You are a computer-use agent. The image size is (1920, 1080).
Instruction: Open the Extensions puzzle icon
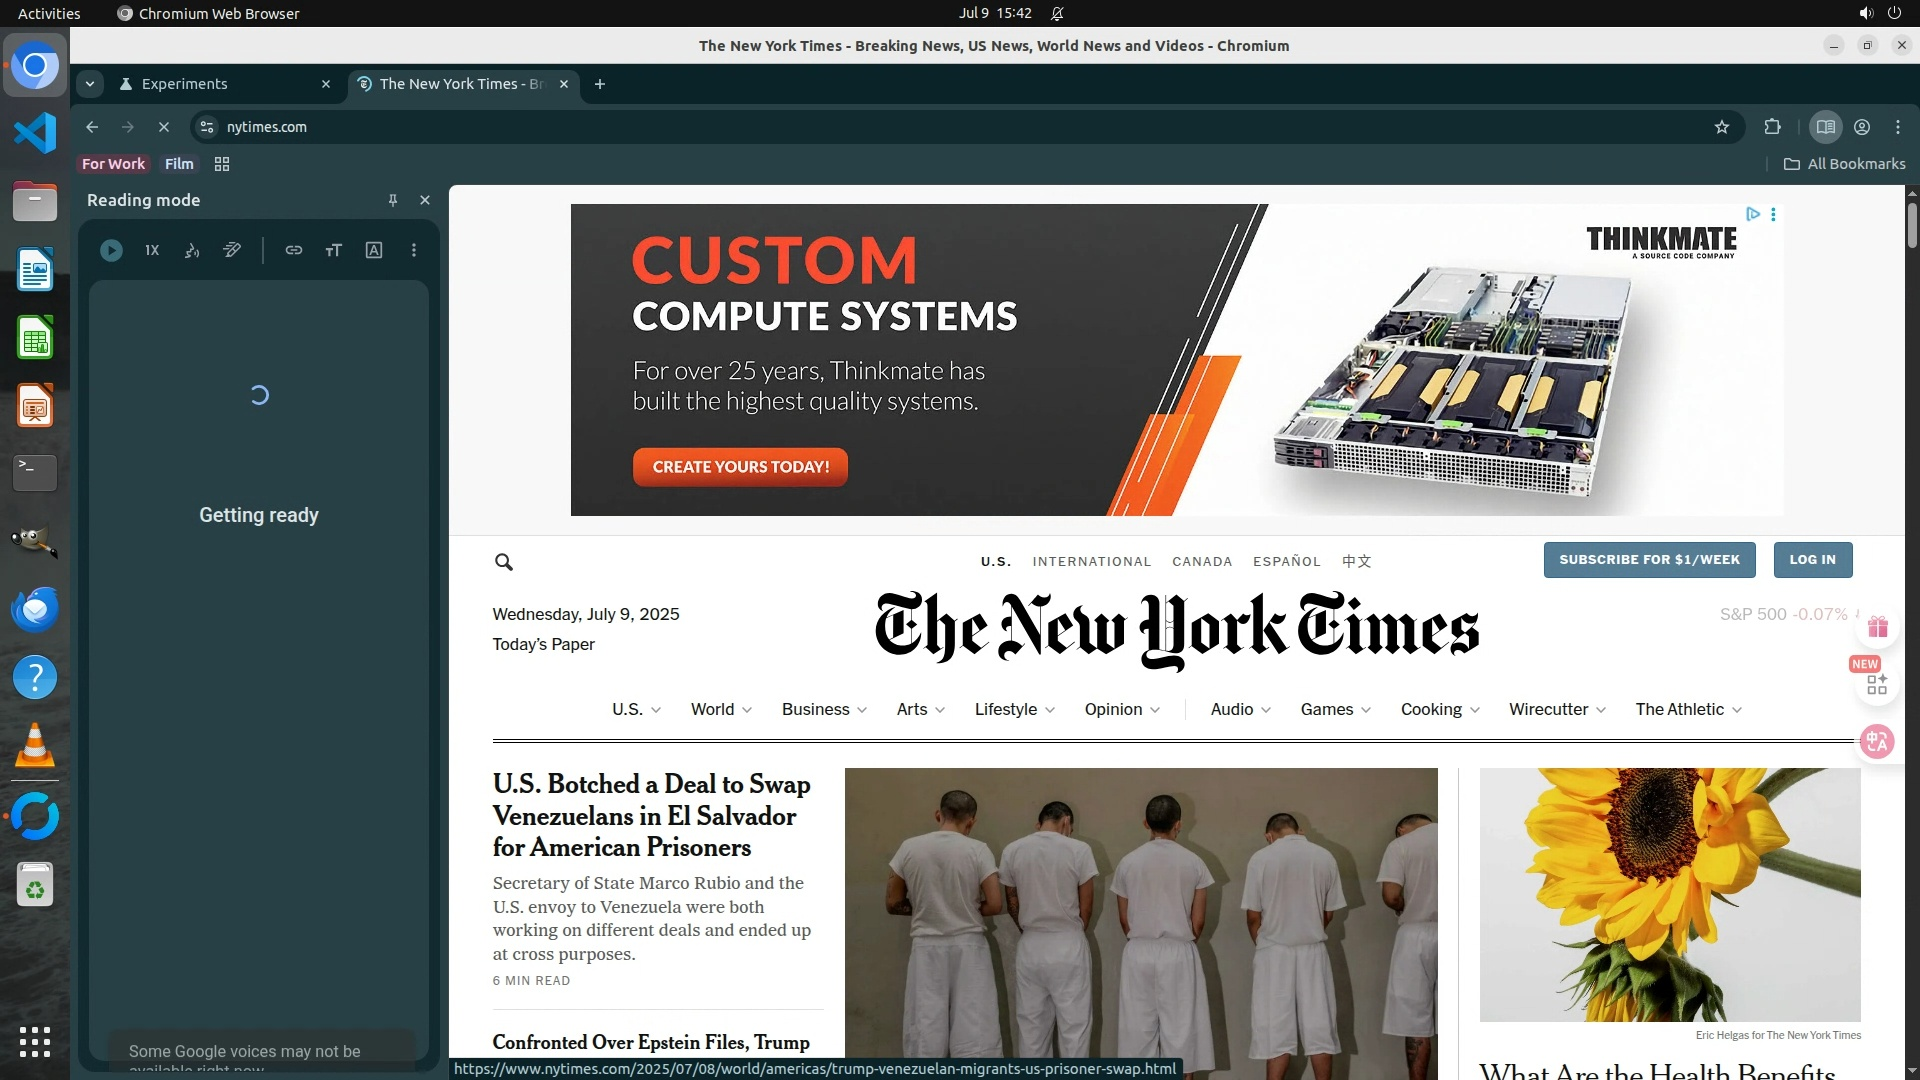tap(1772, 127)
